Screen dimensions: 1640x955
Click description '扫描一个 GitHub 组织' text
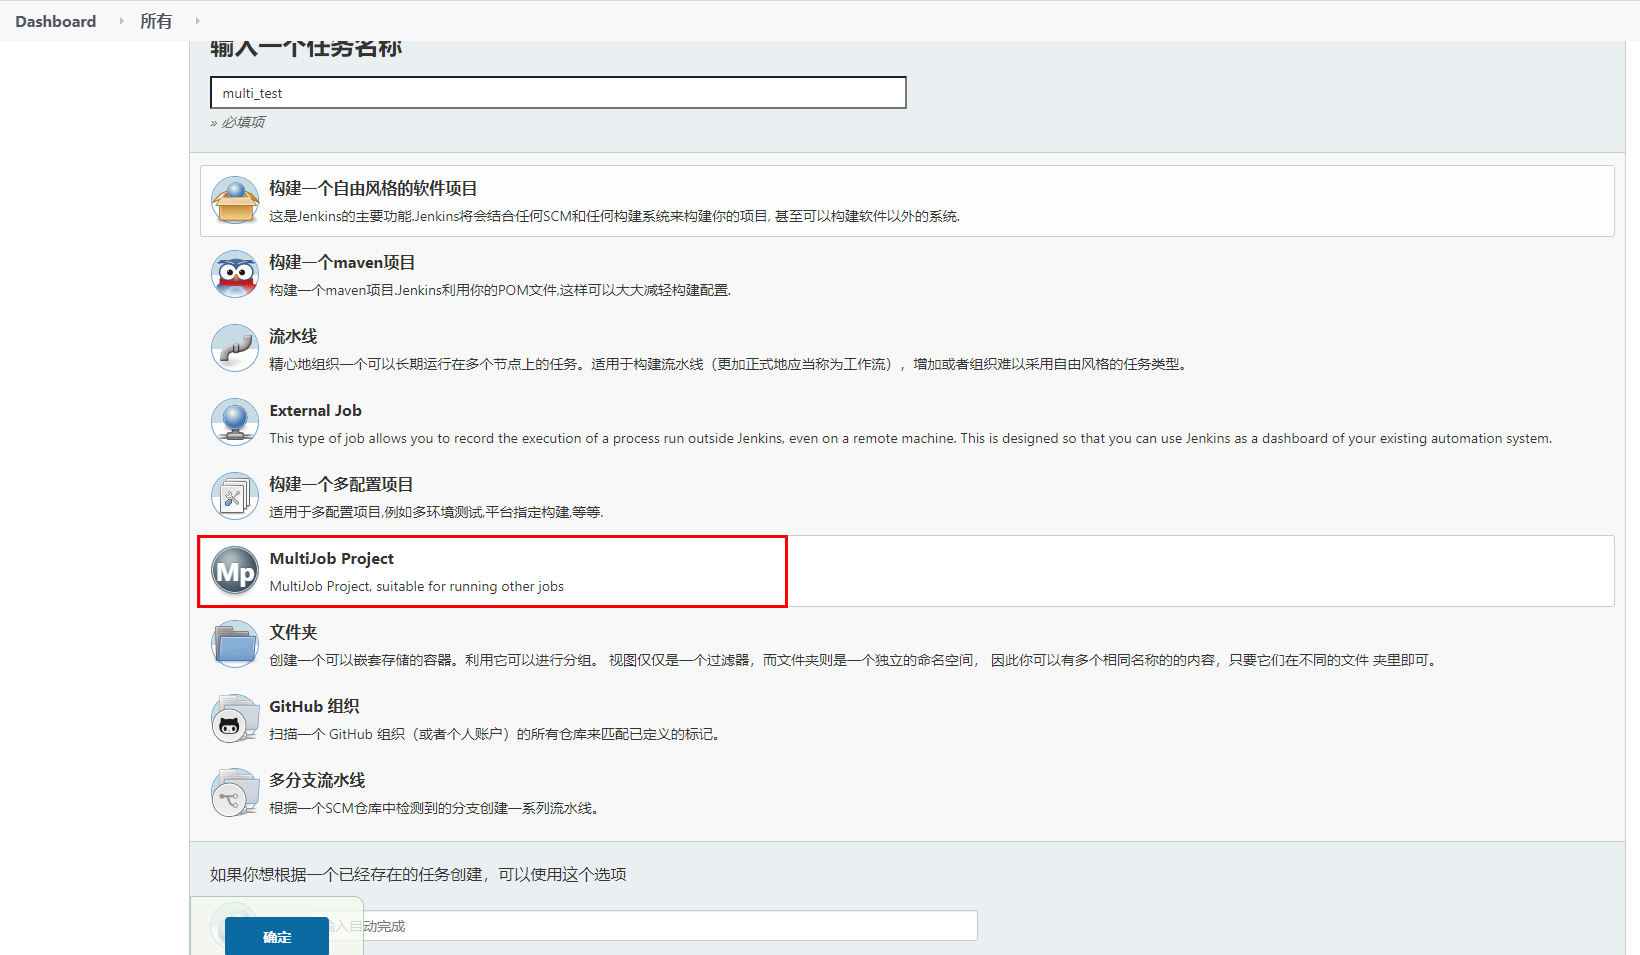(x=495, y=734)
